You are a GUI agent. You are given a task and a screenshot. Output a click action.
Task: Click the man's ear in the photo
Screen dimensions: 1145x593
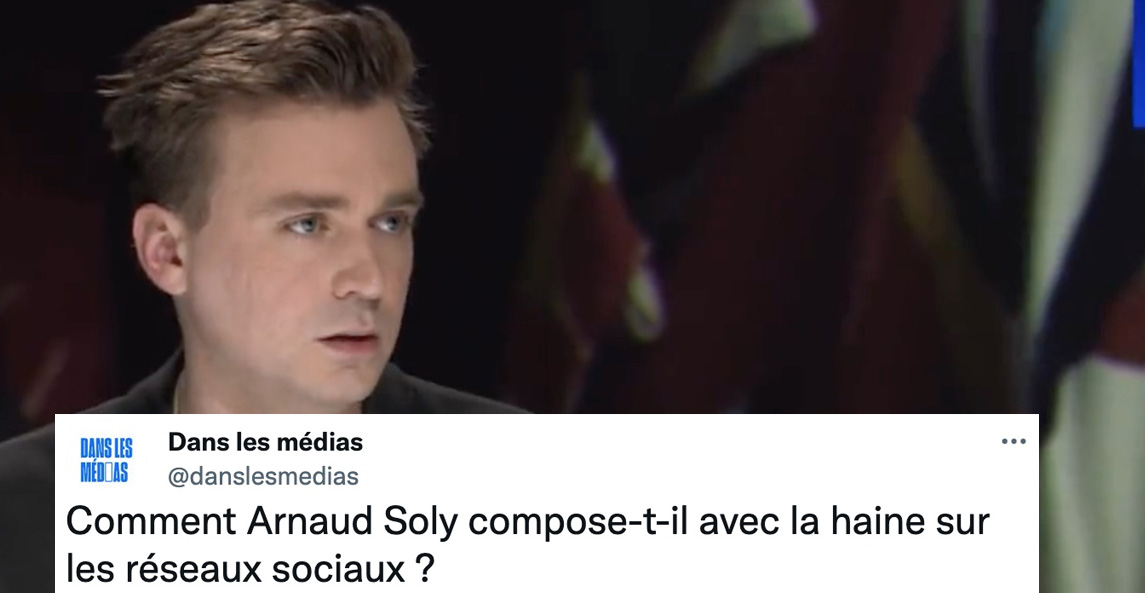coord(157,248)
